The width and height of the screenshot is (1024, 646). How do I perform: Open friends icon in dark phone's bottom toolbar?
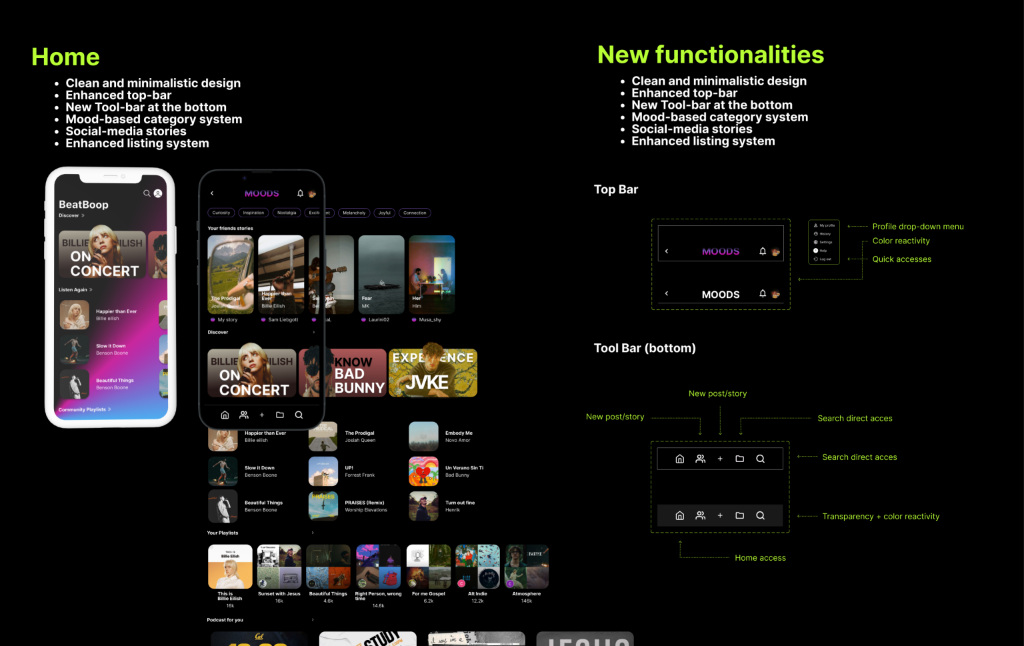tap(243, 414)
